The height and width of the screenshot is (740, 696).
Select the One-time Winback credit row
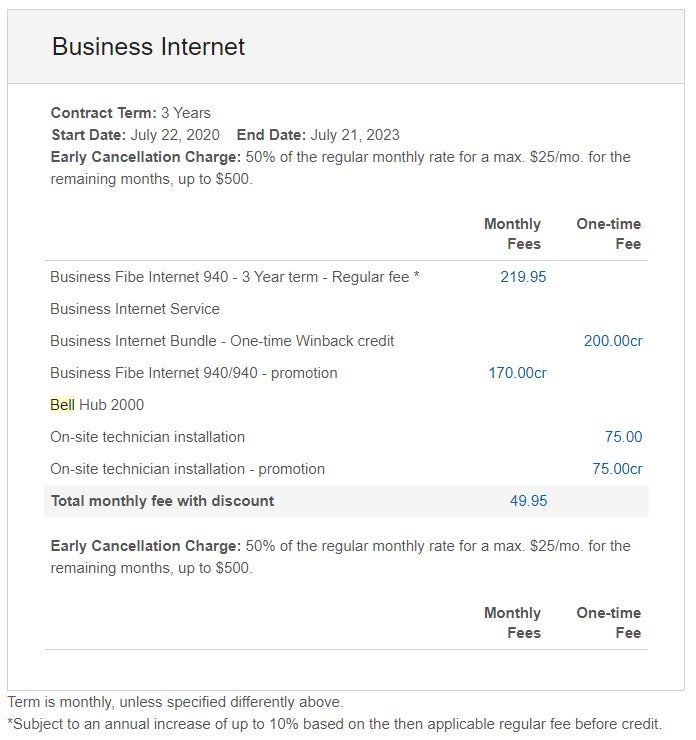coord(346,341)
